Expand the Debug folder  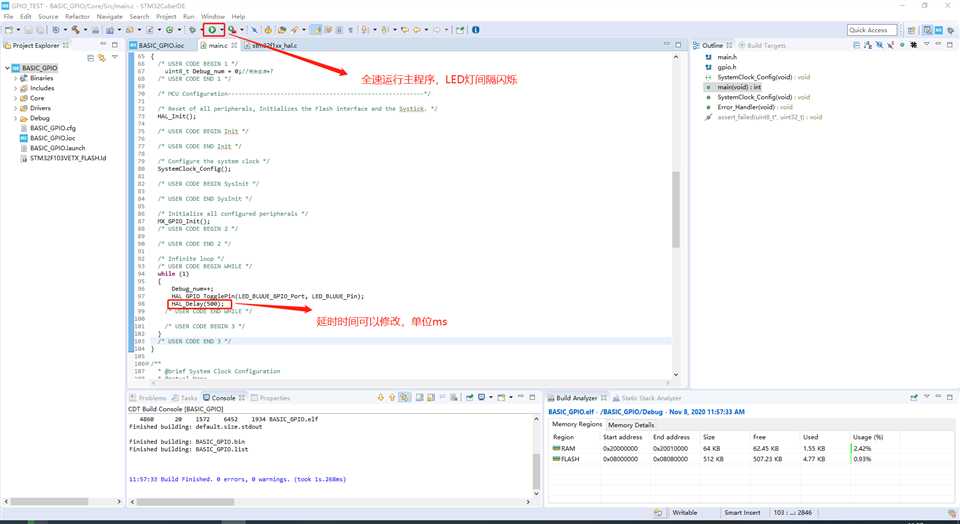tap(15, 118)
